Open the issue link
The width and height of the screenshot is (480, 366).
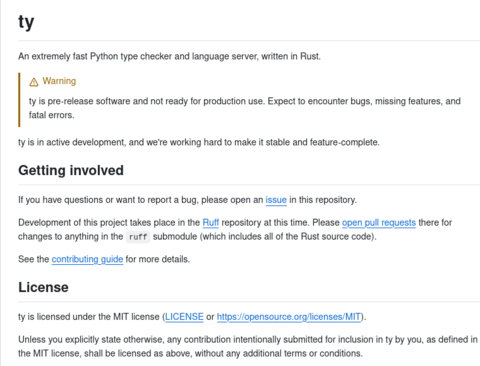(x=276, y=200)
